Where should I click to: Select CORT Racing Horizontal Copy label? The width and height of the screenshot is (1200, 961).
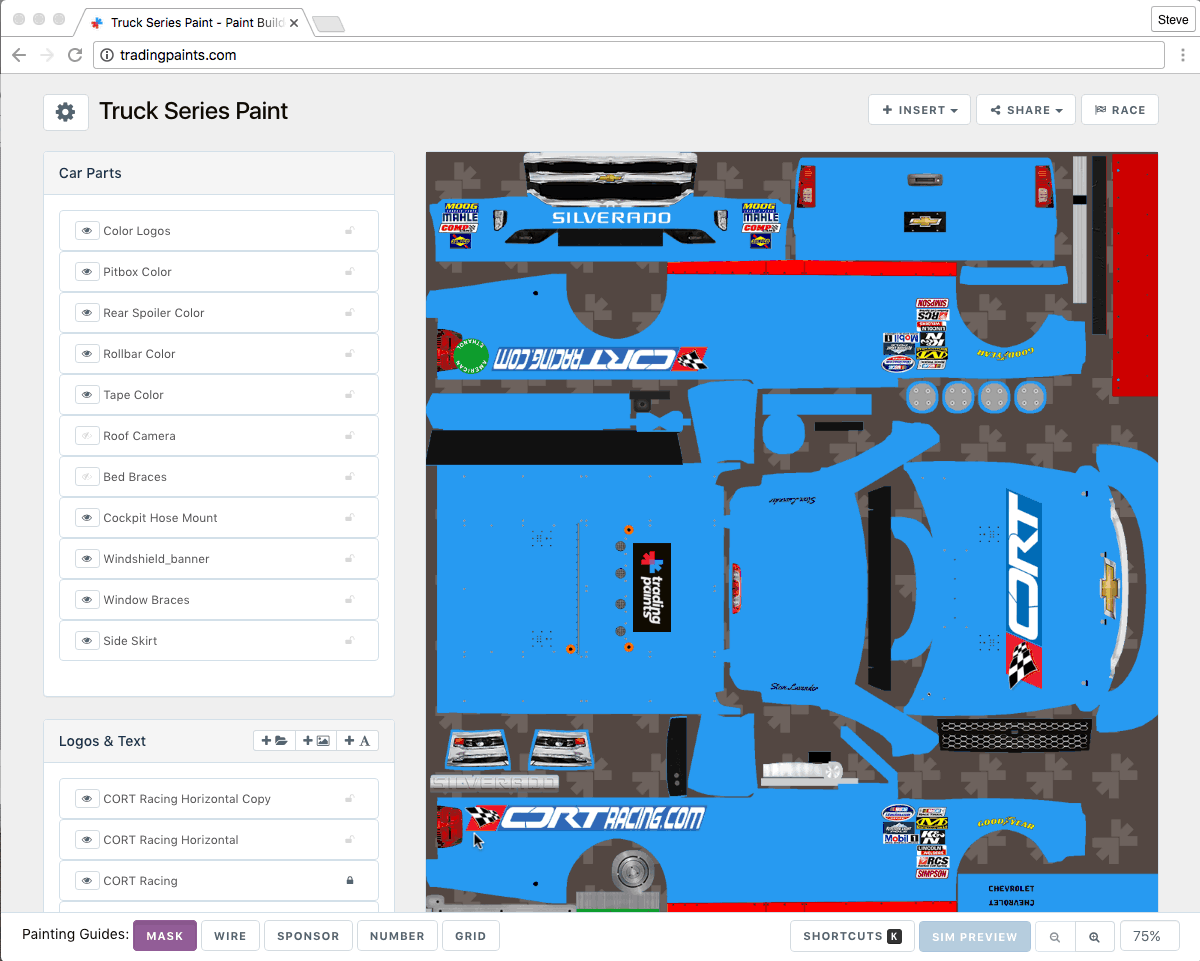(x=187, y=799)
